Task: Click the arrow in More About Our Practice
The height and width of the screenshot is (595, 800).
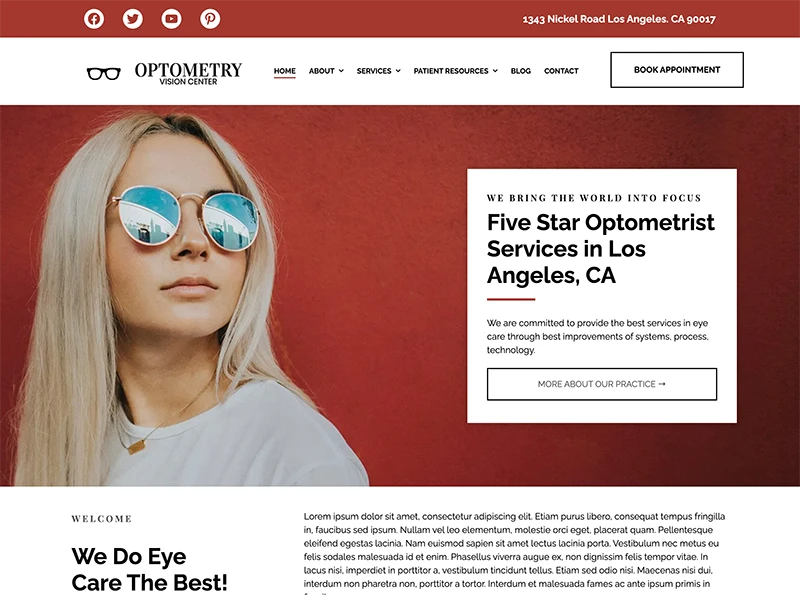Action: click(x=662, y=384)
